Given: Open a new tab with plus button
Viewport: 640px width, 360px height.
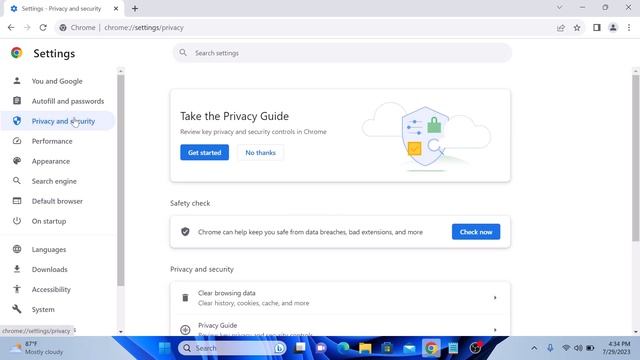Looking at the screenshot, I should (x=135, y=9).
